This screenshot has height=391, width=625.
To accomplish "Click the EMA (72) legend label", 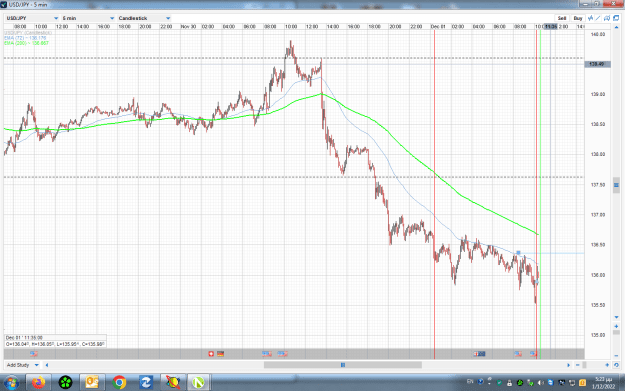I will tap(25, 38).
